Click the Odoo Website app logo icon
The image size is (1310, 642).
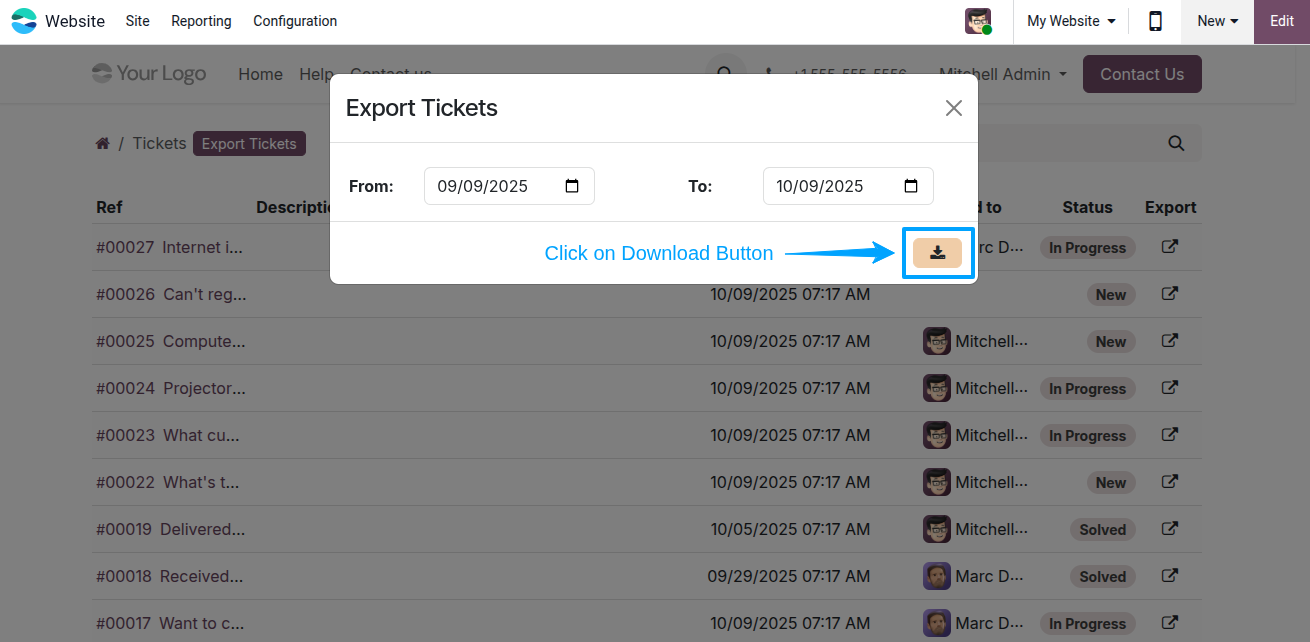(x=23, y=21)
